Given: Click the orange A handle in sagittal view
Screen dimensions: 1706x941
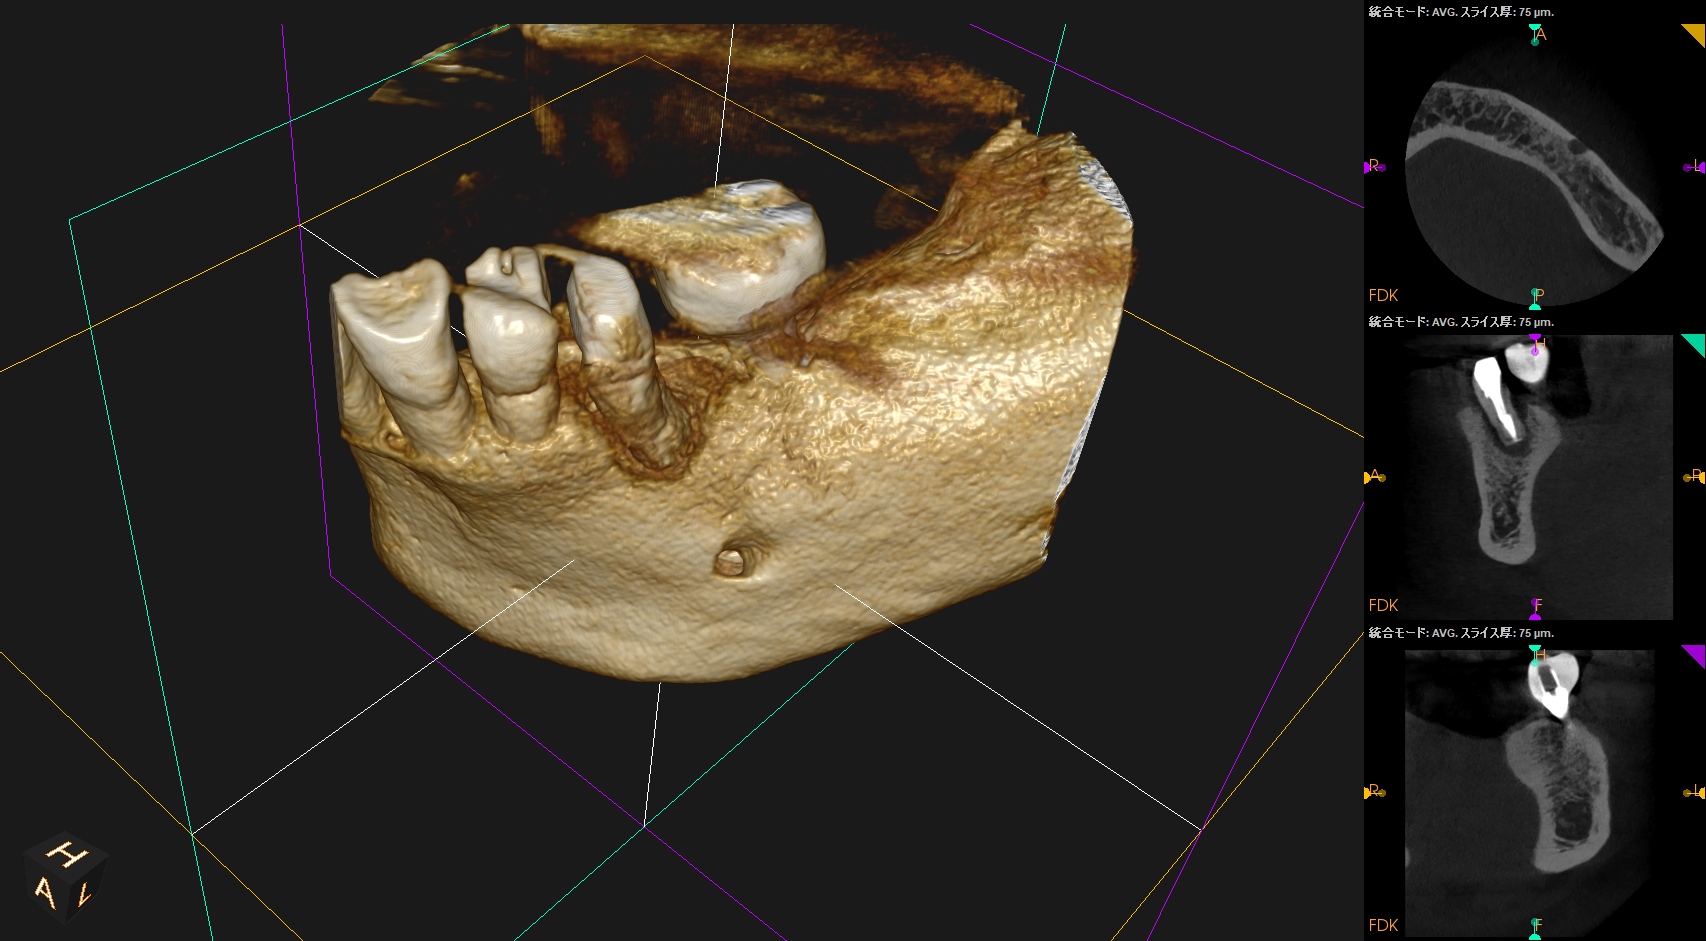Looking at the screenshot, I should click(1373, 477).
